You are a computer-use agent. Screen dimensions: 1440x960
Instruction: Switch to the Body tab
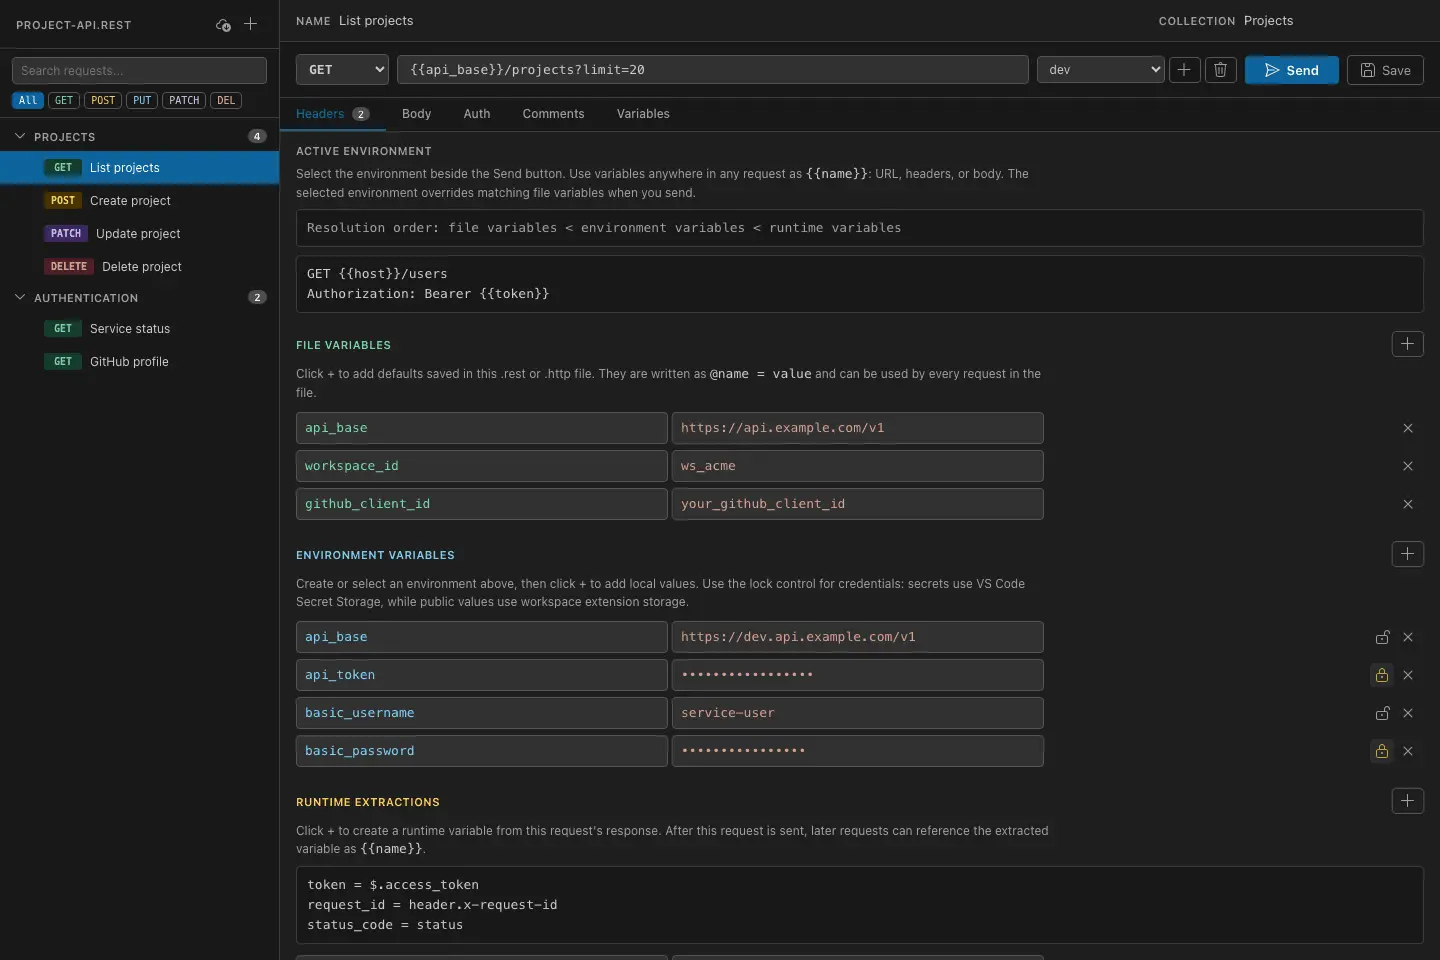[x=416, y=114]
